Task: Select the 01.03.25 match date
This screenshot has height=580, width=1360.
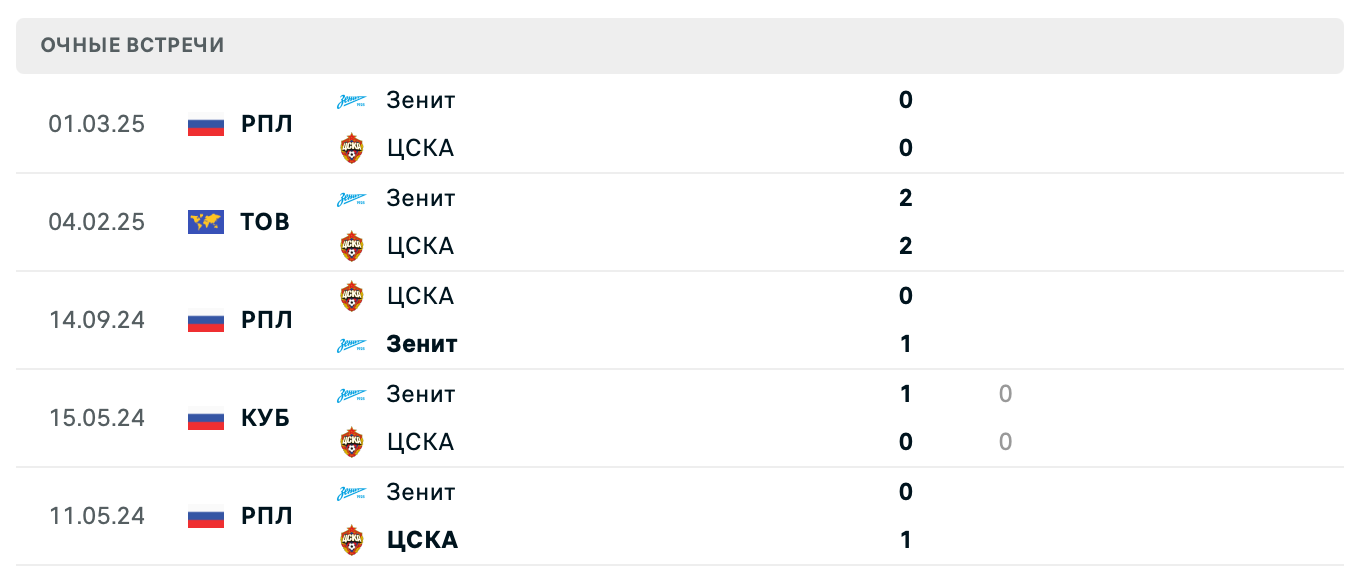Action: pos(97,125)
